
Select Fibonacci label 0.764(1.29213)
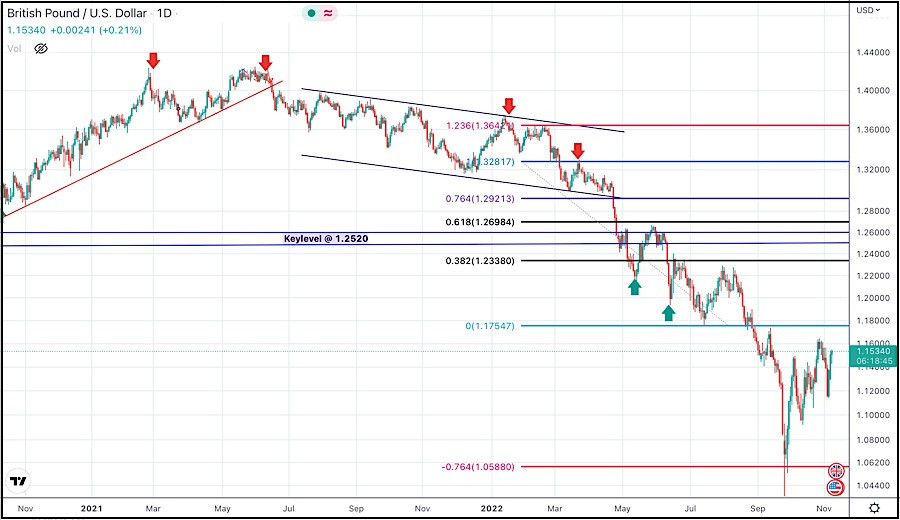[480, 199]
